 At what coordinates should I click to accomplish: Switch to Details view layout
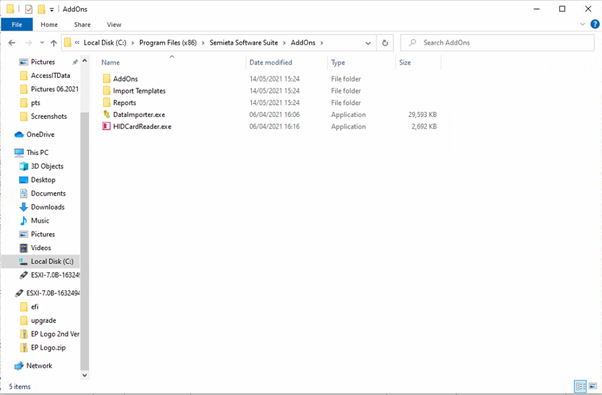(580, 386)
